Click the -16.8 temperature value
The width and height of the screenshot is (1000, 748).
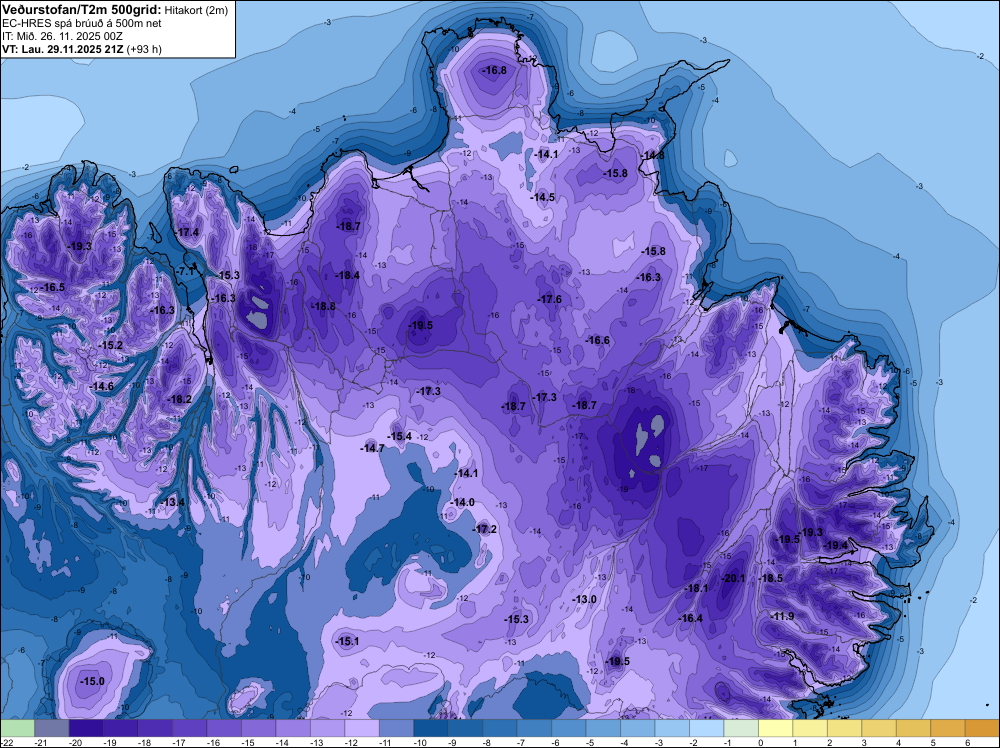(x=494, y=70)
